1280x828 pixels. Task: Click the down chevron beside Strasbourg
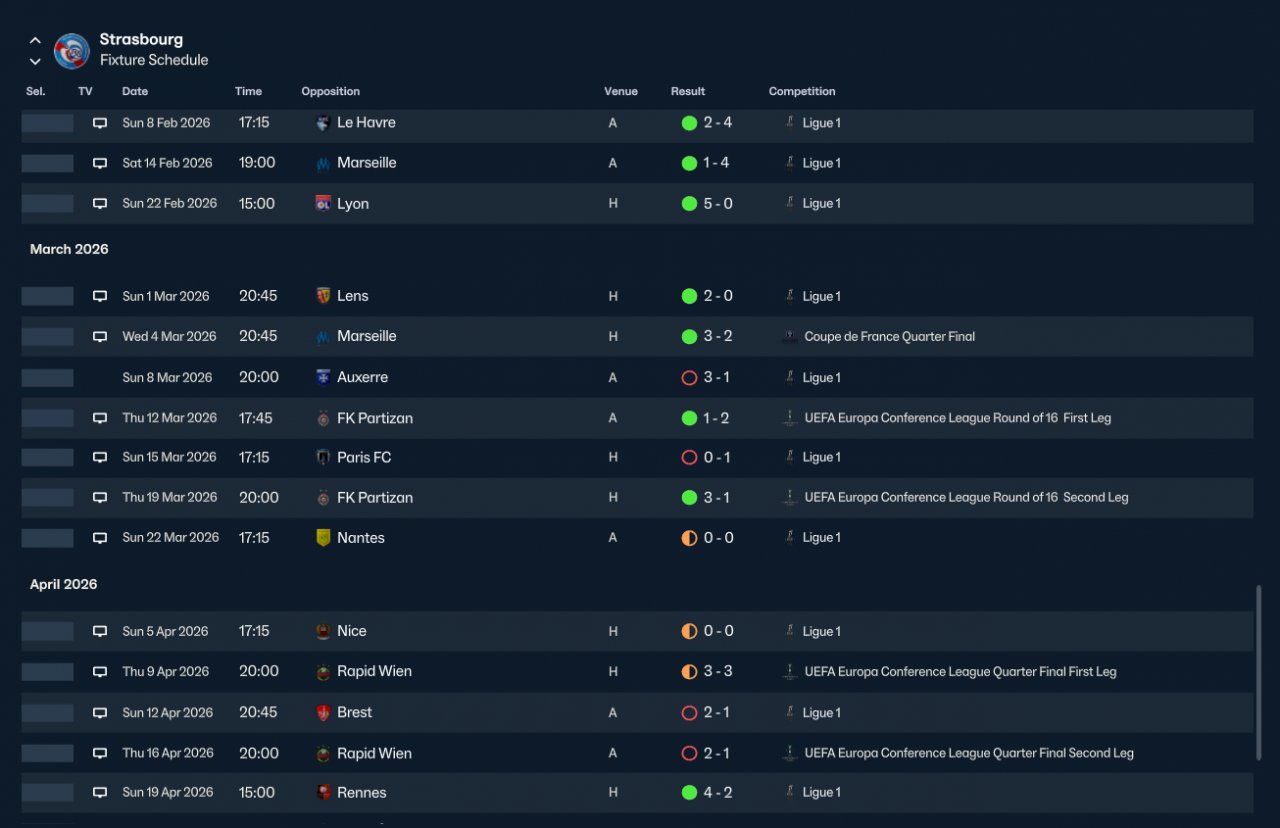(35, 61)
